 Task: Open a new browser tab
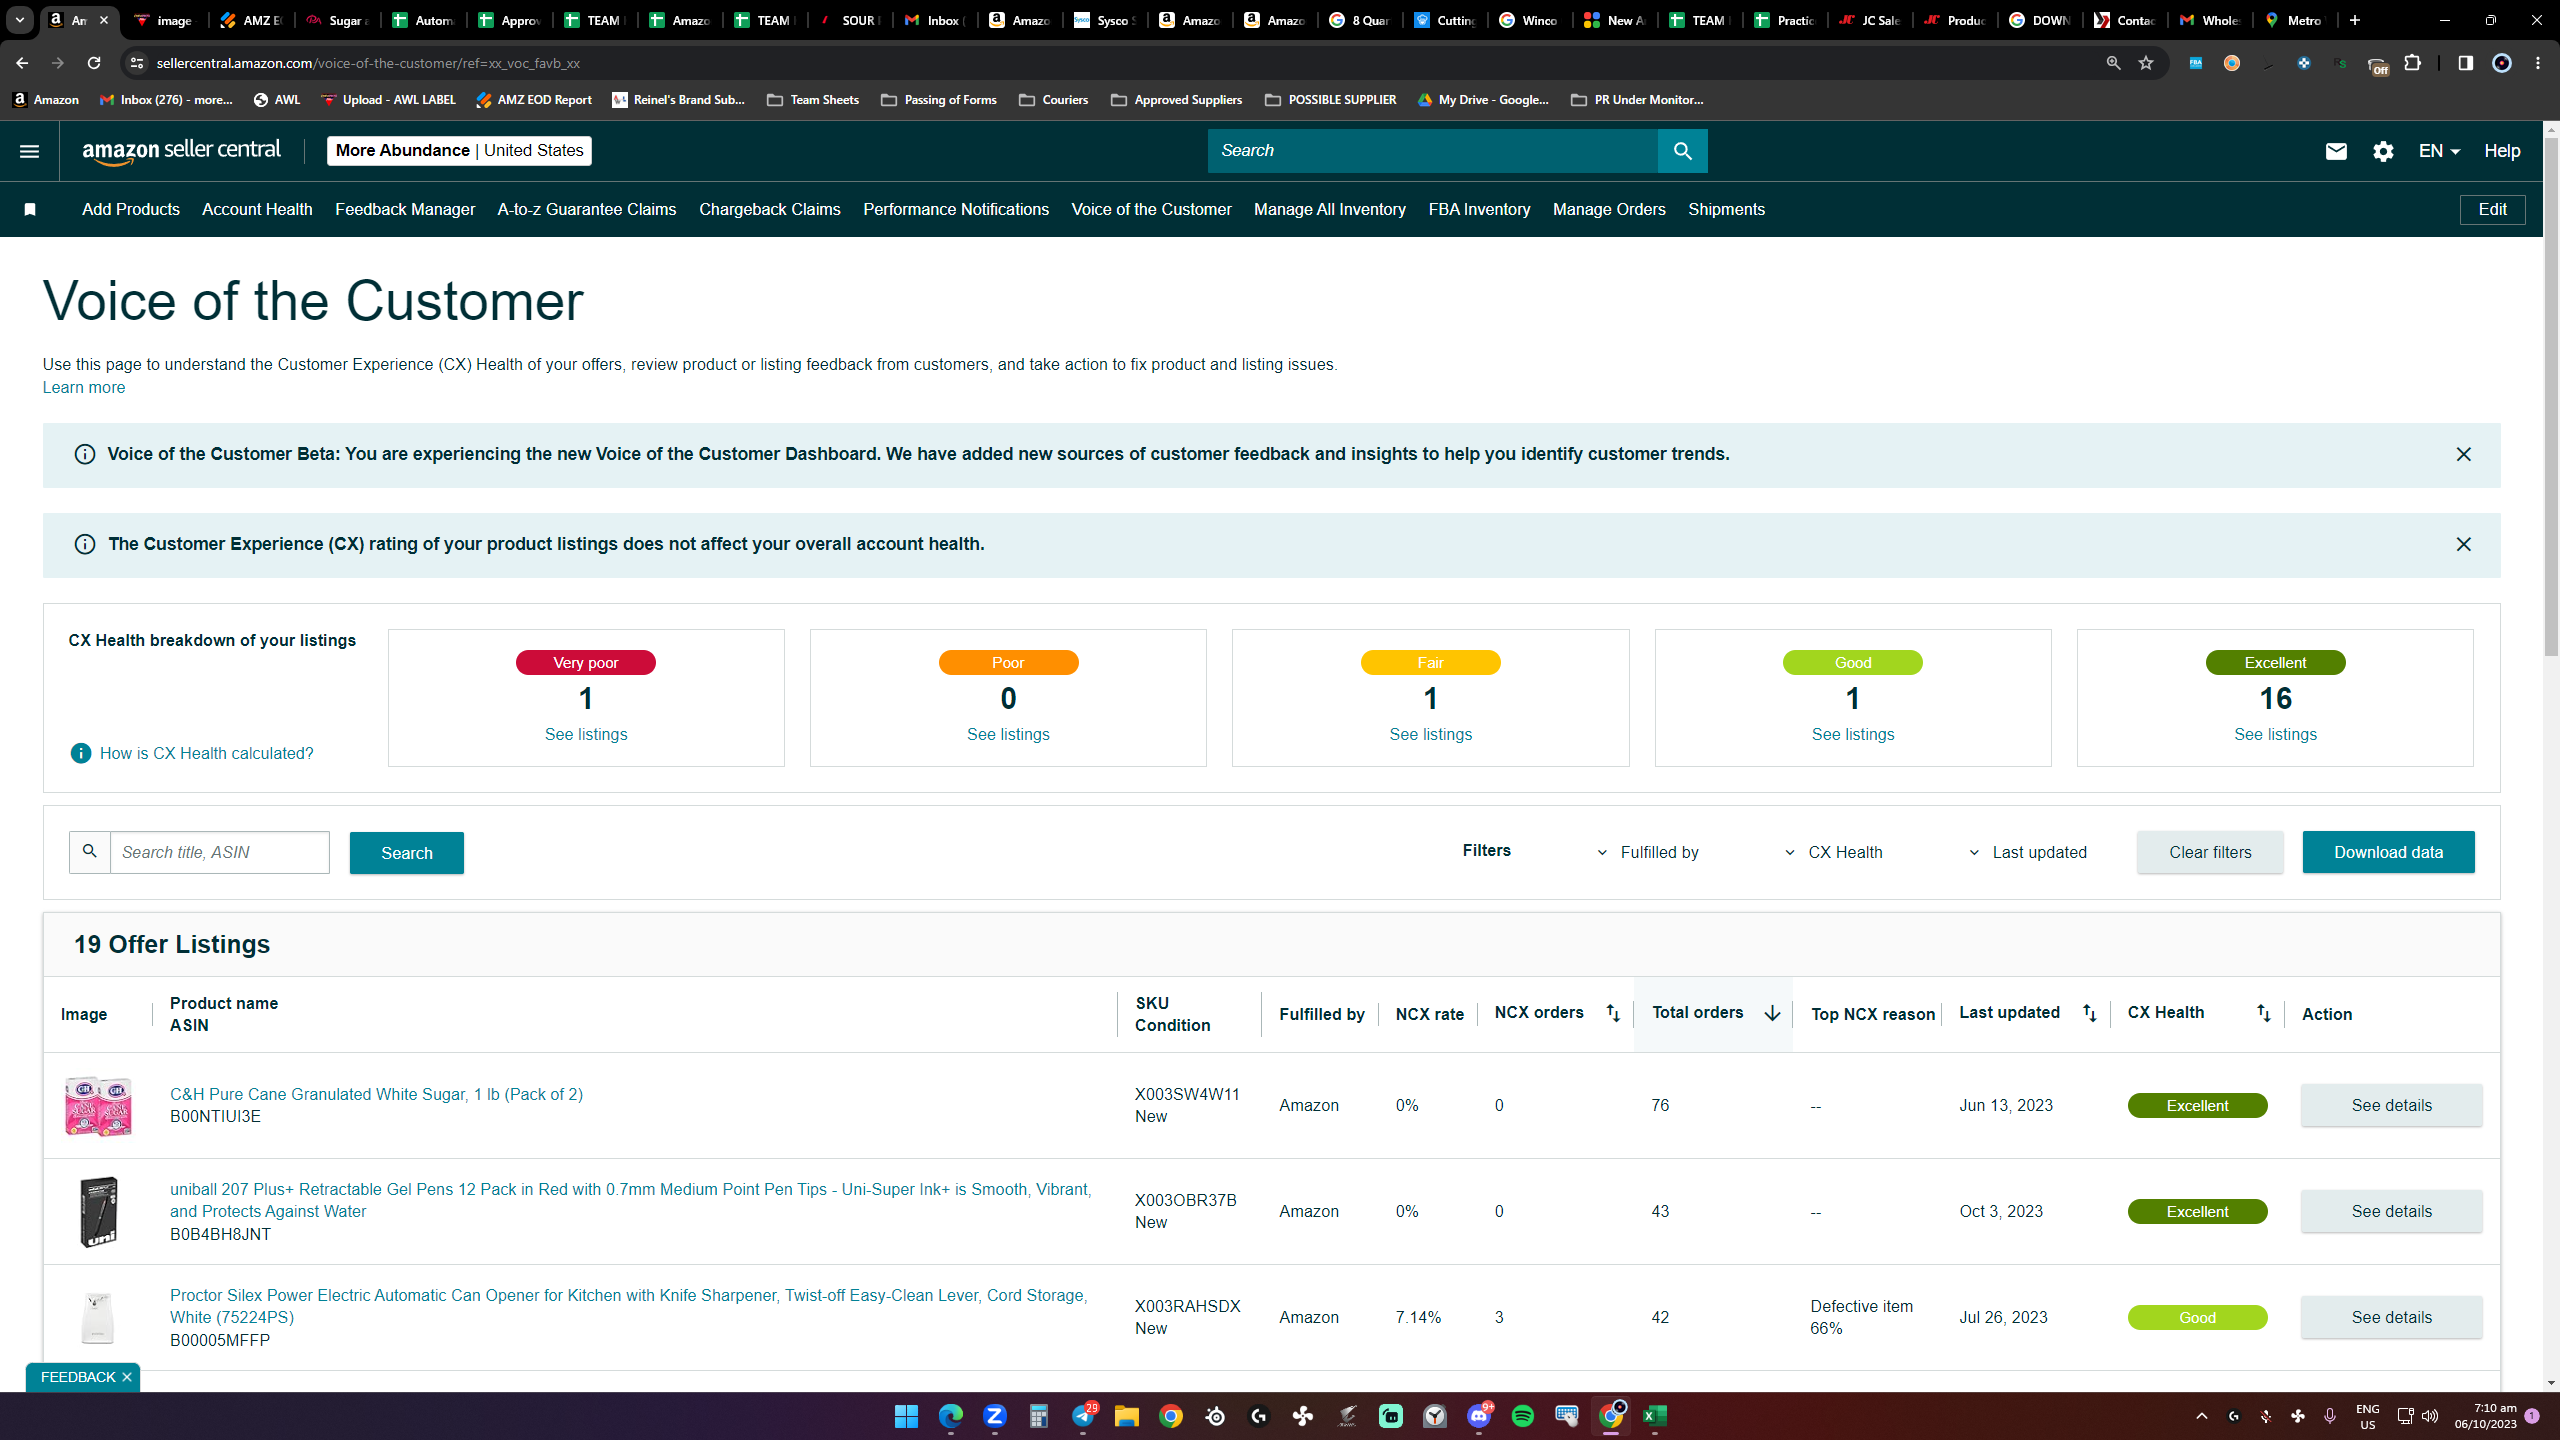(2355, 20)
